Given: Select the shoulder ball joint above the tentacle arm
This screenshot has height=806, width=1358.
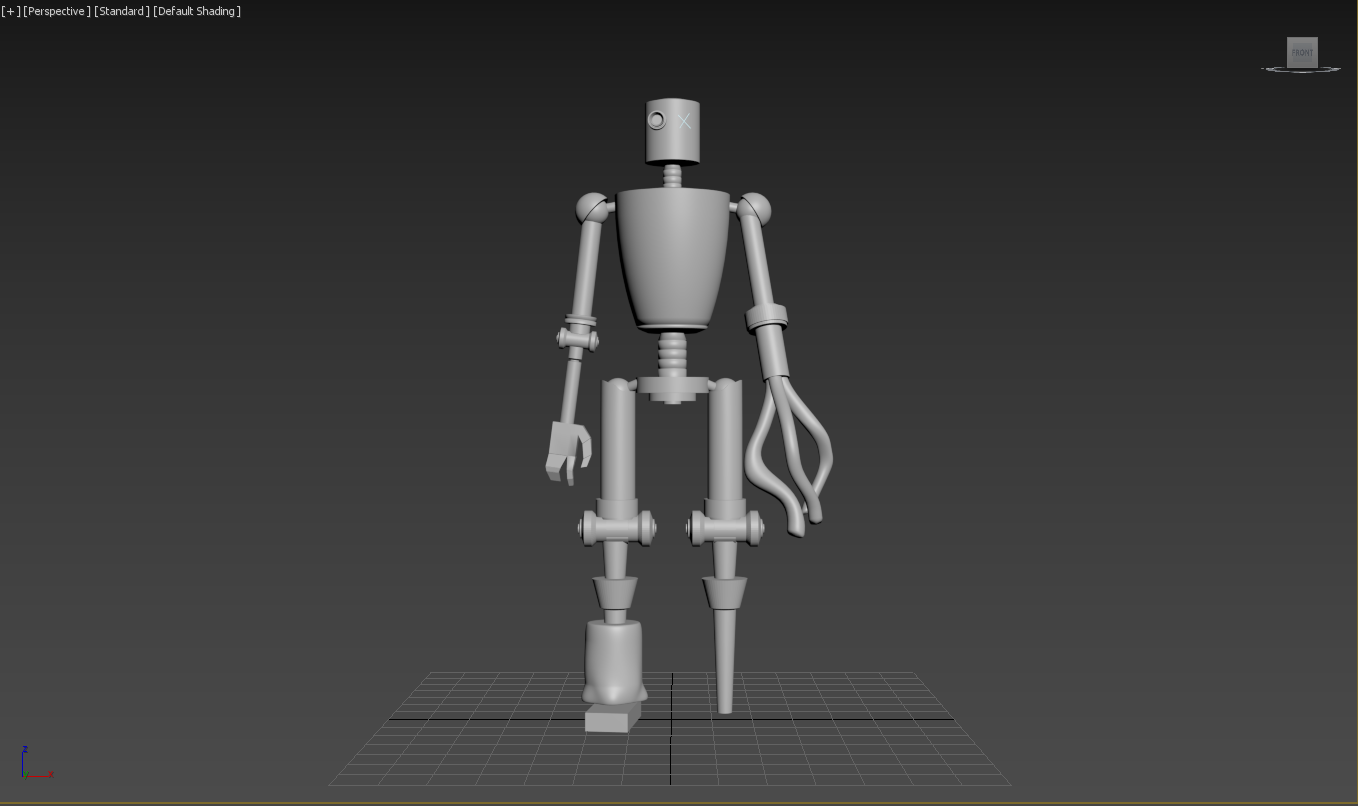Looking at the screenshot, I should (x=754, y=209).
